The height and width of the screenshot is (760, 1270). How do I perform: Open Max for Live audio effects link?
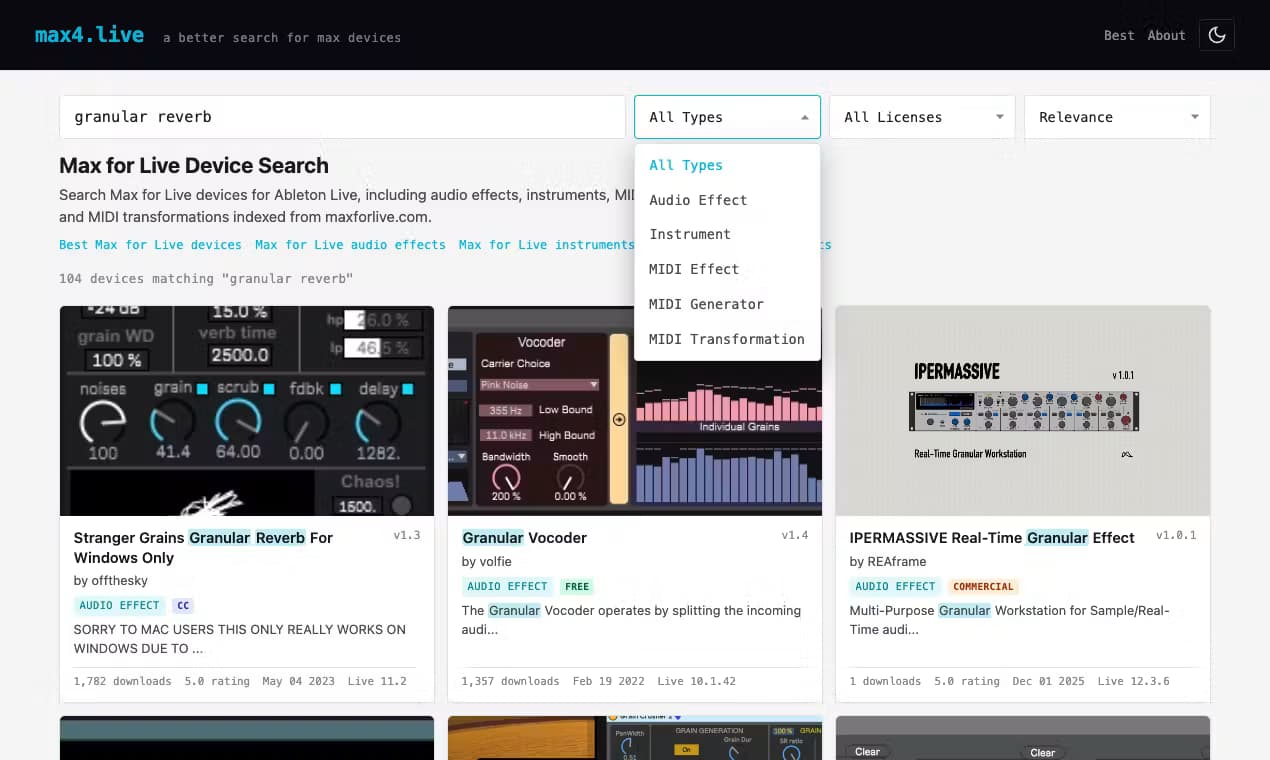pos(350,245)
